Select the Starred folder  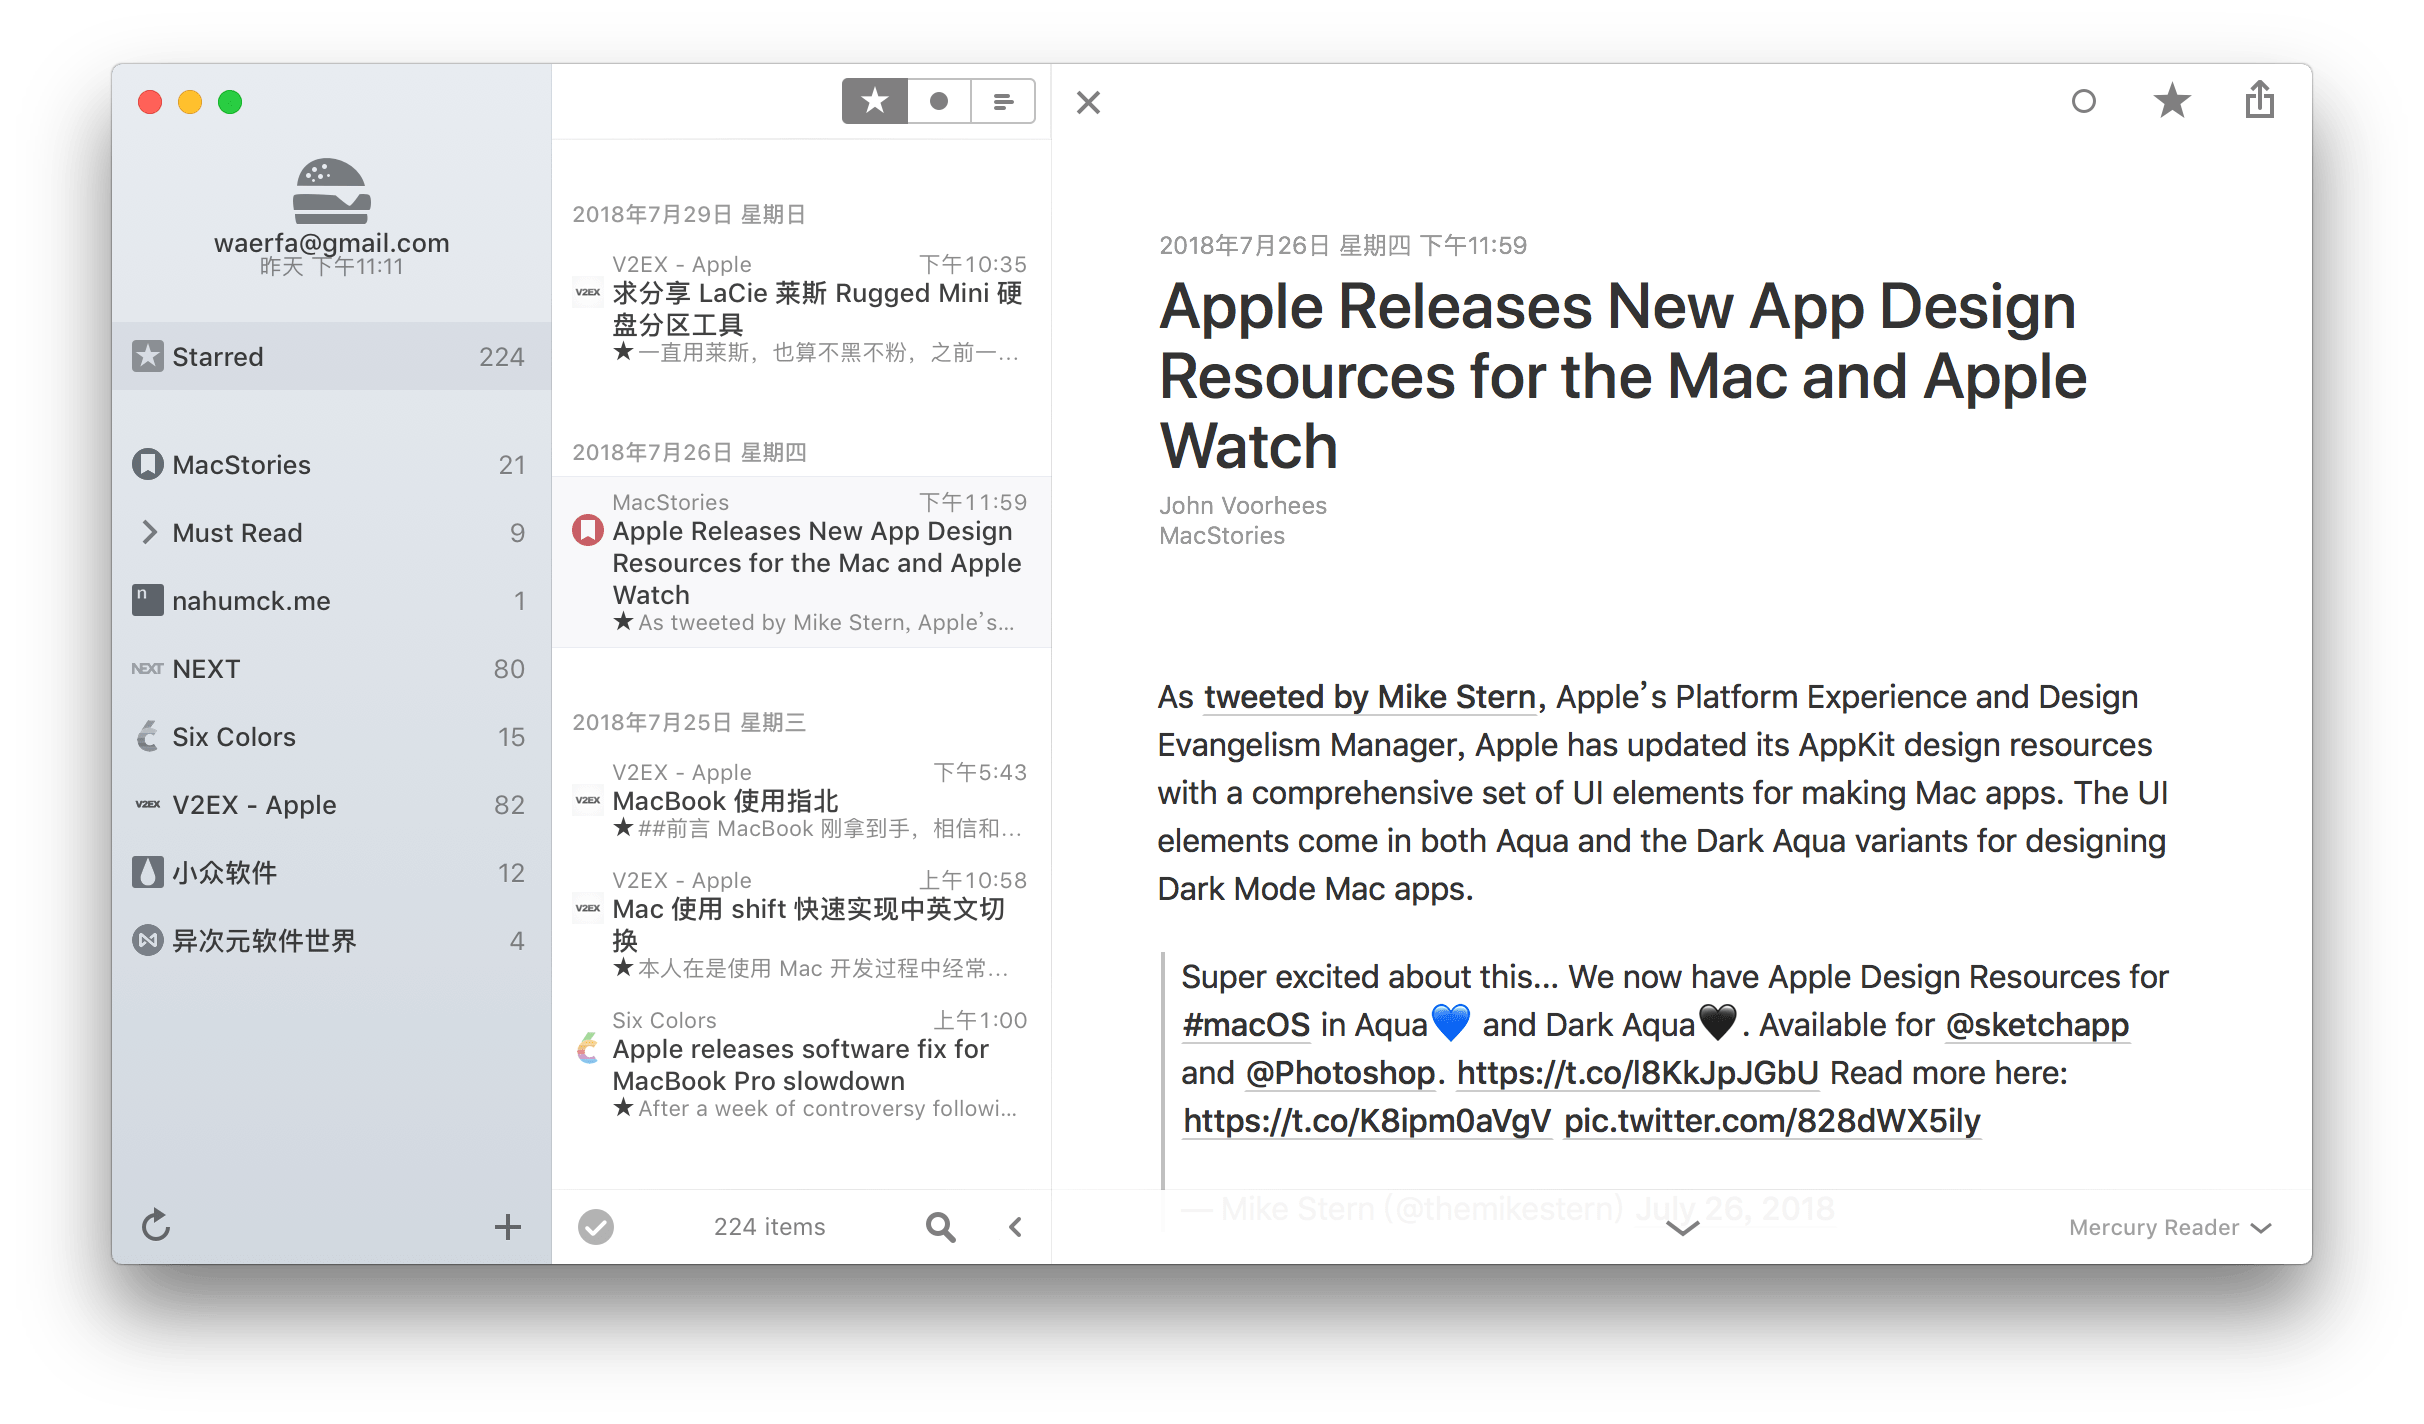pyautogui.click(x=332, y=356)
